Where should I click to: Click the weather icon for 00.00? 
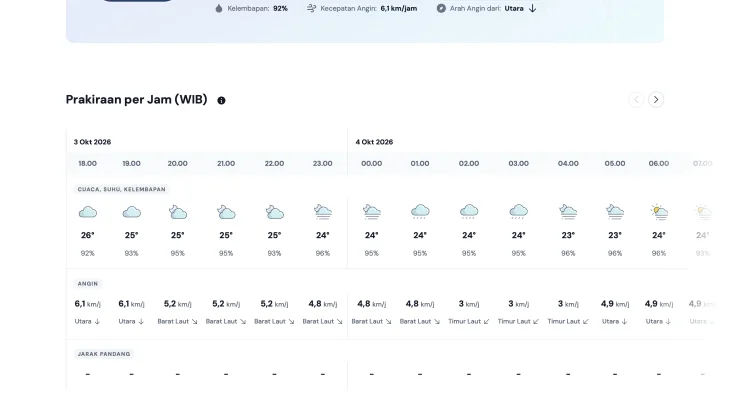[x=372, y=211]
